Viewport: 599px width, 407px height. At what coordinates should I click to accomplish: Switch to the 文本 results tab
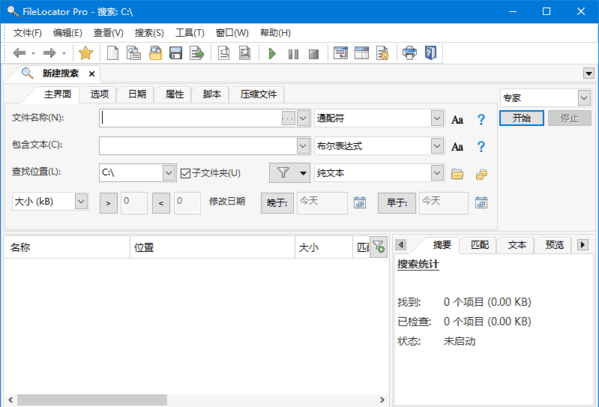click(516, 245)
